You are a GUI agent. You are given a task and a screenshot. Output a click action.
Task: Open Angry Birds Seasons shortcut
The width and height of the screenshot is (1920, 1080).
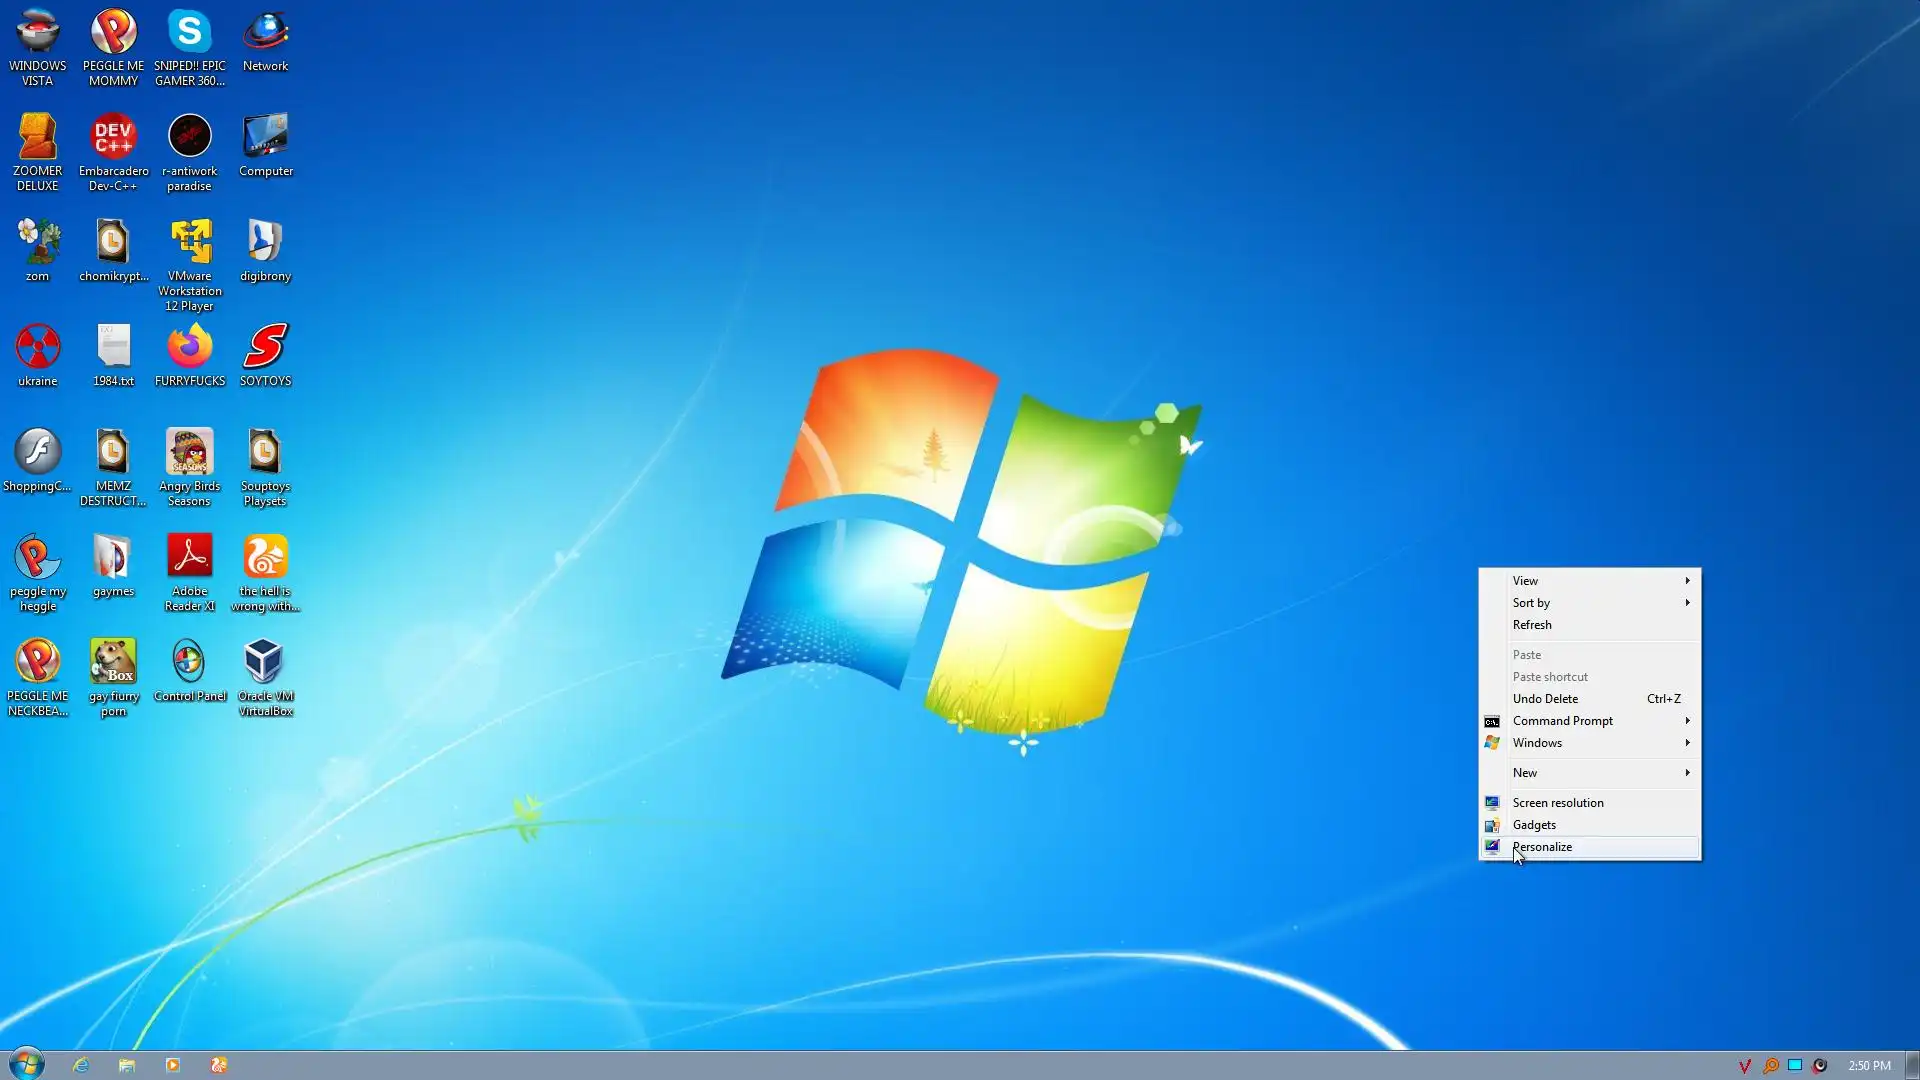coord(190,452)
